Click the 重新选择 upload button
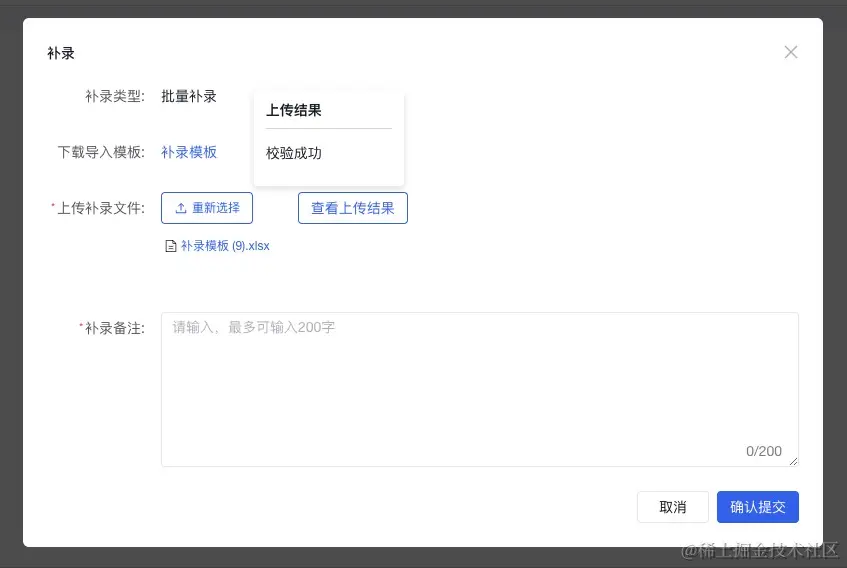 [x=207, y=208]
